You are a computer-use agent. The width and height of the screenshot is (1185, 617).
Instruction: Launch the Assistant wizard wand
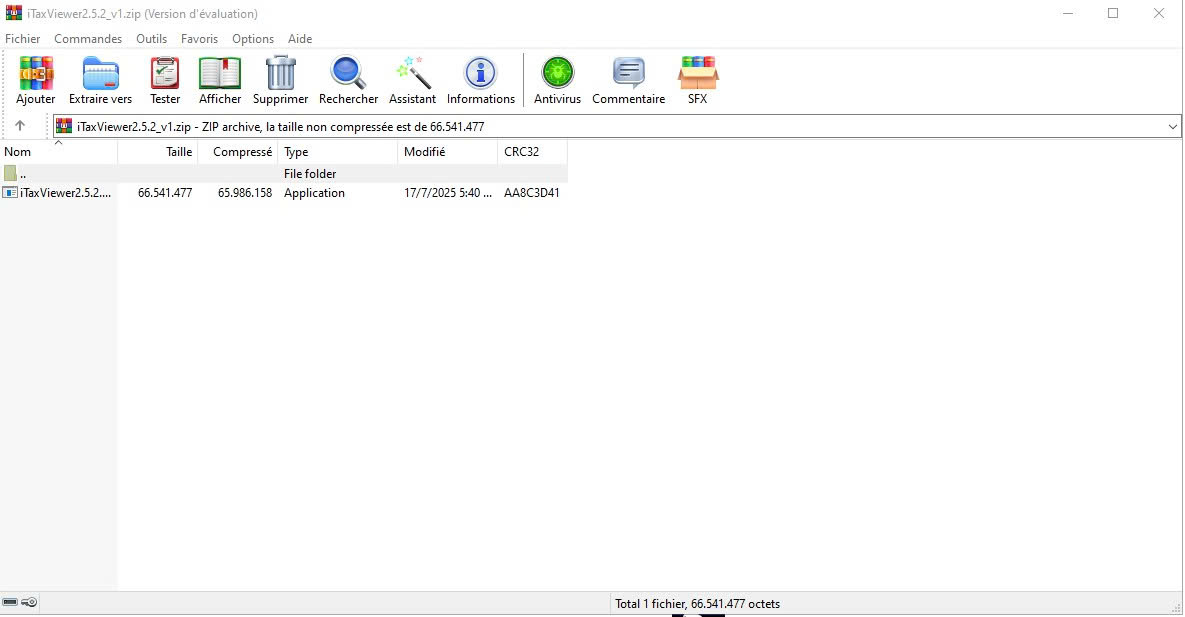click(413, 73)
